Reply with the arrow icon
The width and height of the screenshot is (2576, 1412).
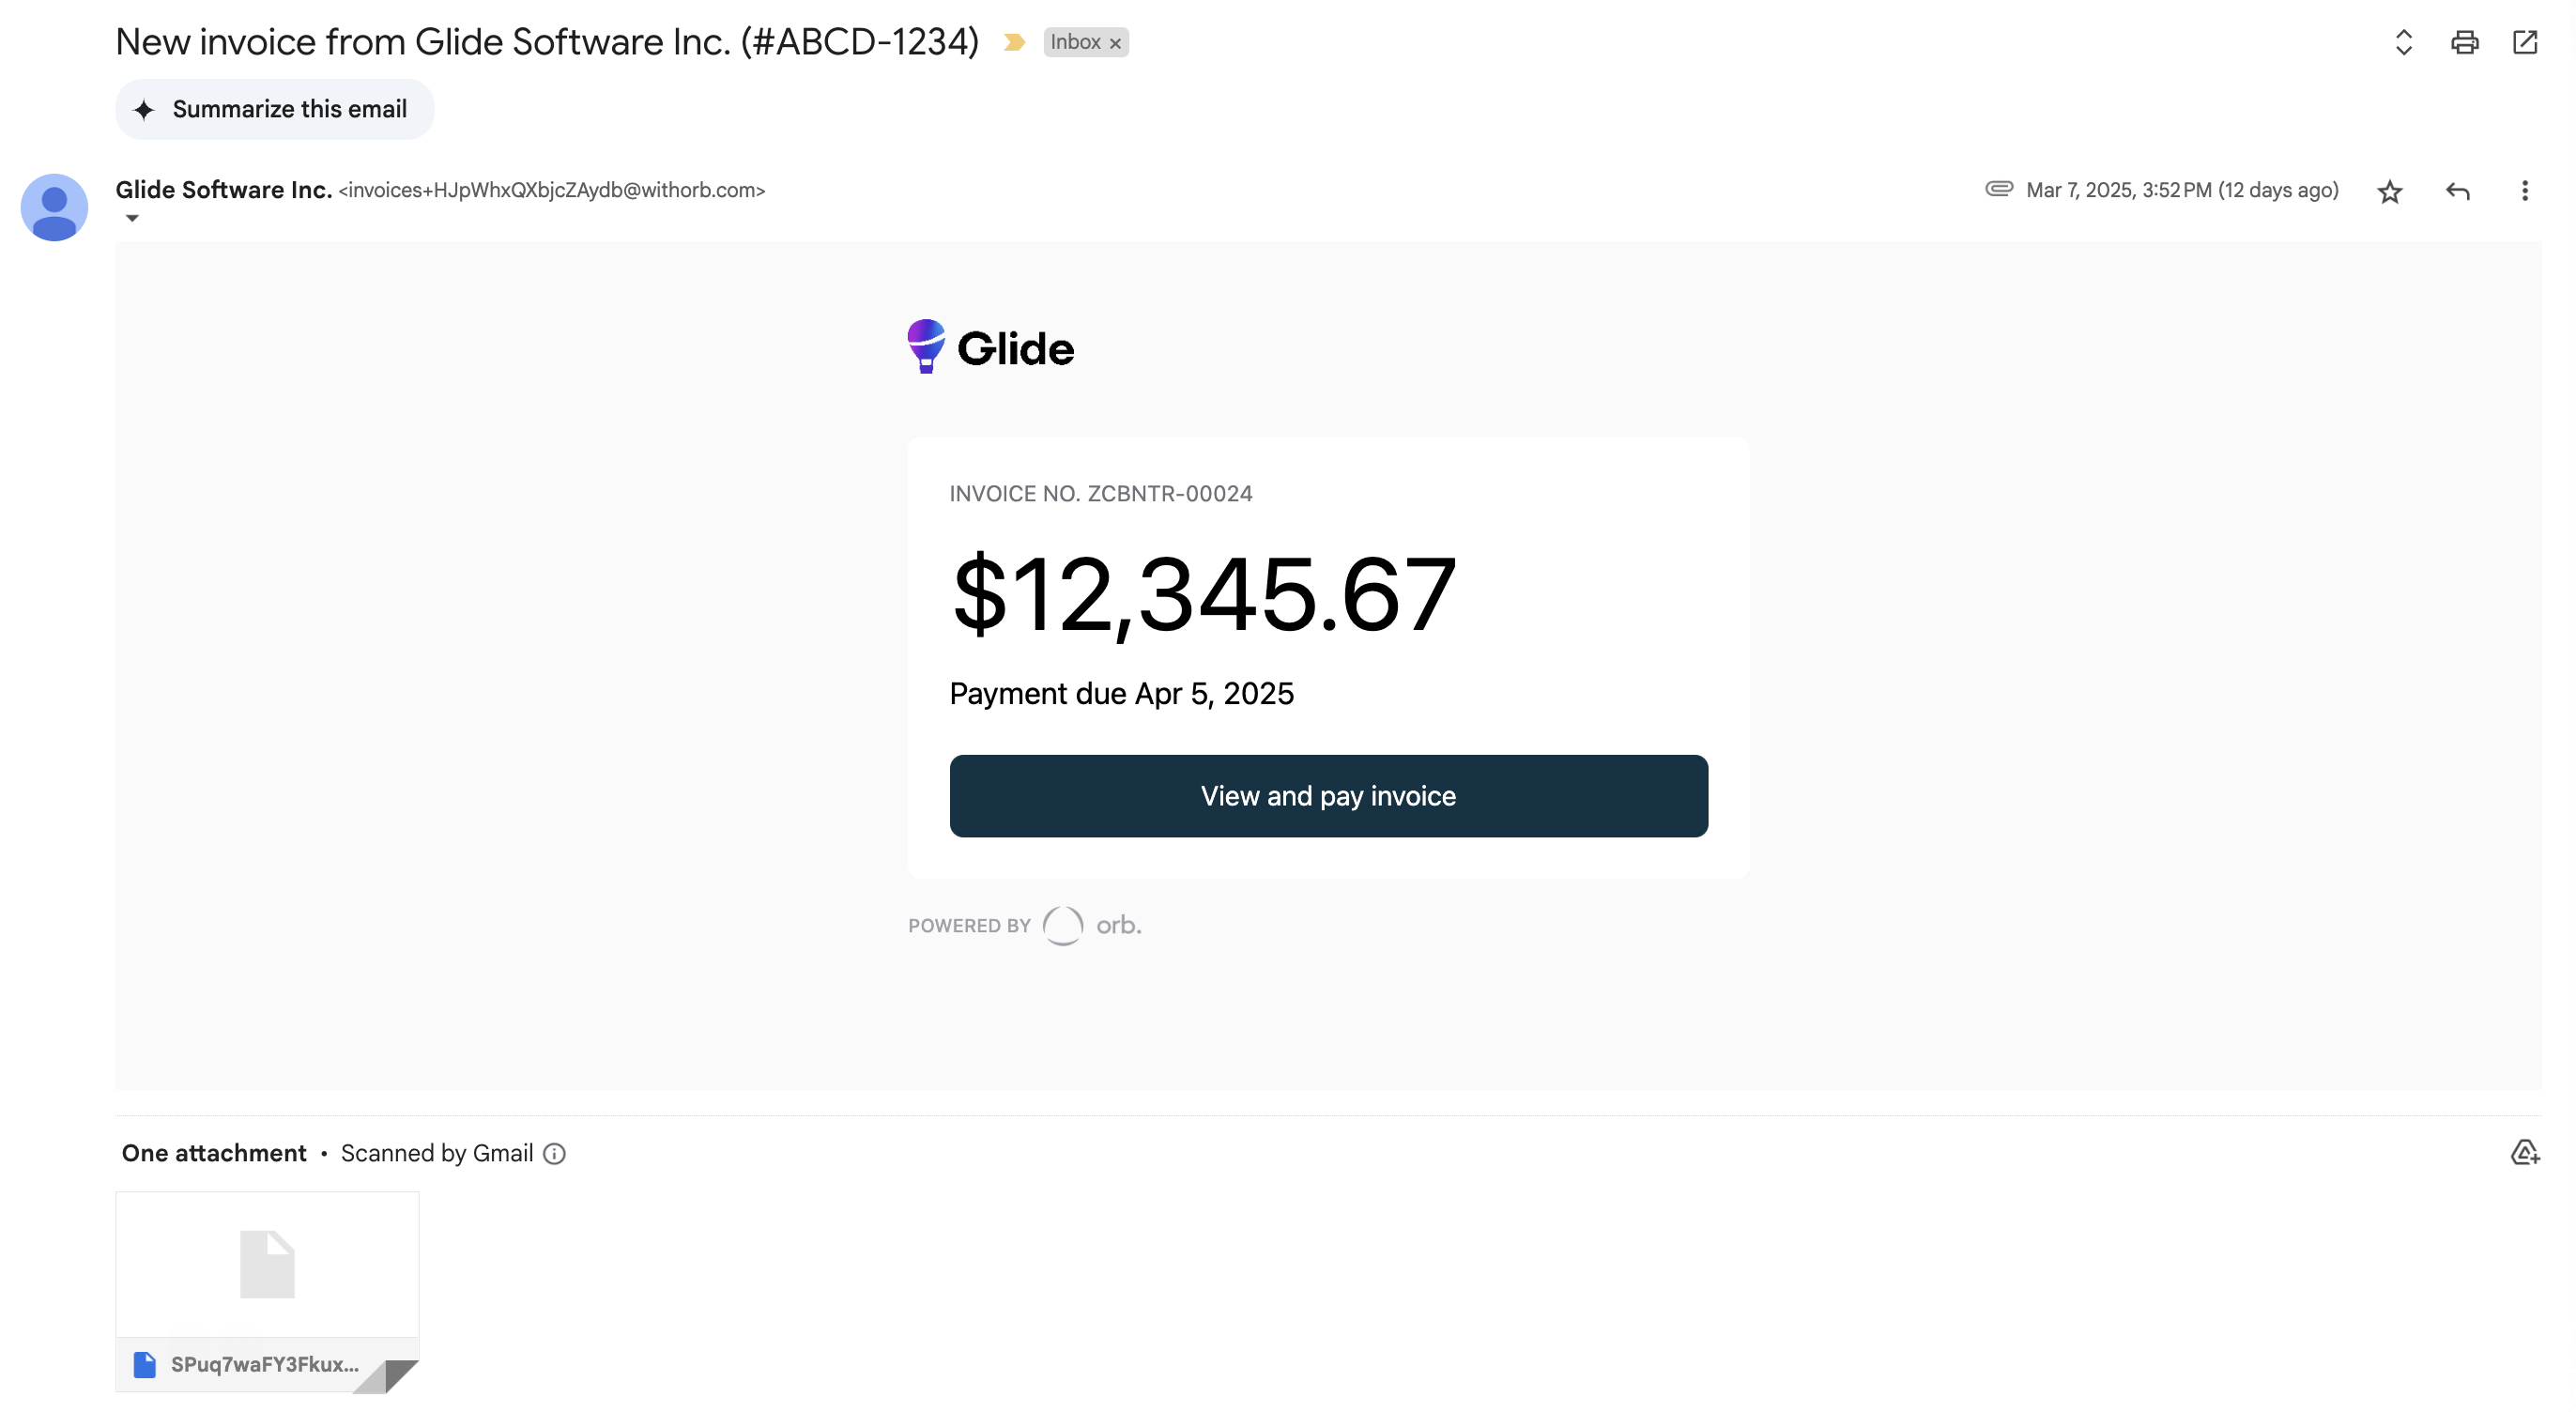point(2457,191)
